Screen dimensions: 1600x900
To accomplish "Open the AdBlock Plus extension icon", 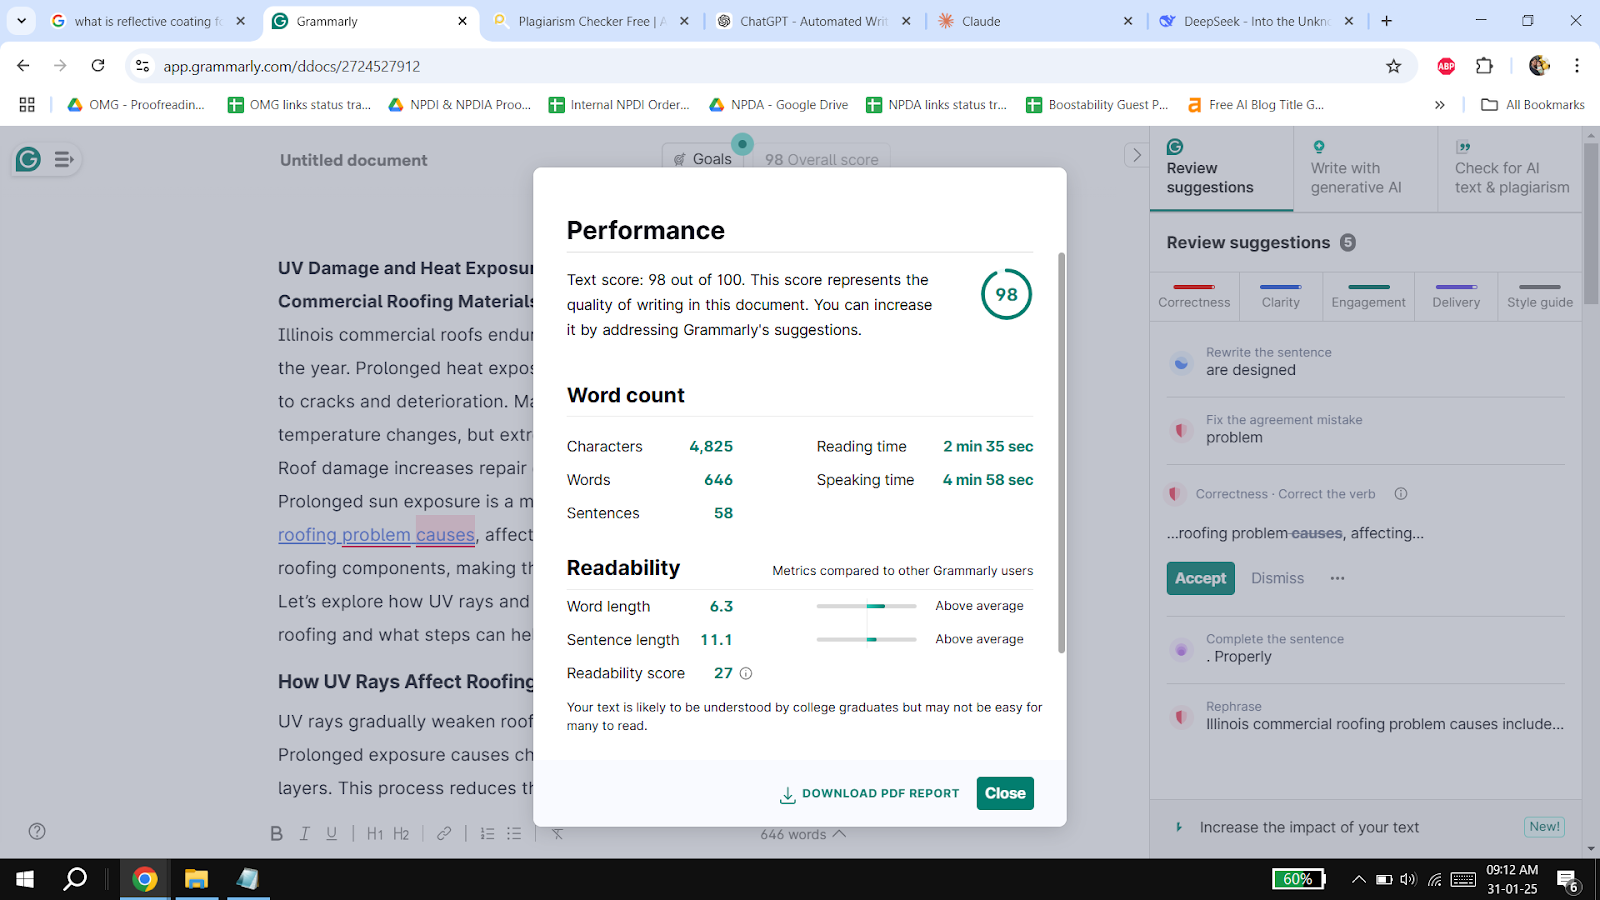I will tap(1446, 66).
